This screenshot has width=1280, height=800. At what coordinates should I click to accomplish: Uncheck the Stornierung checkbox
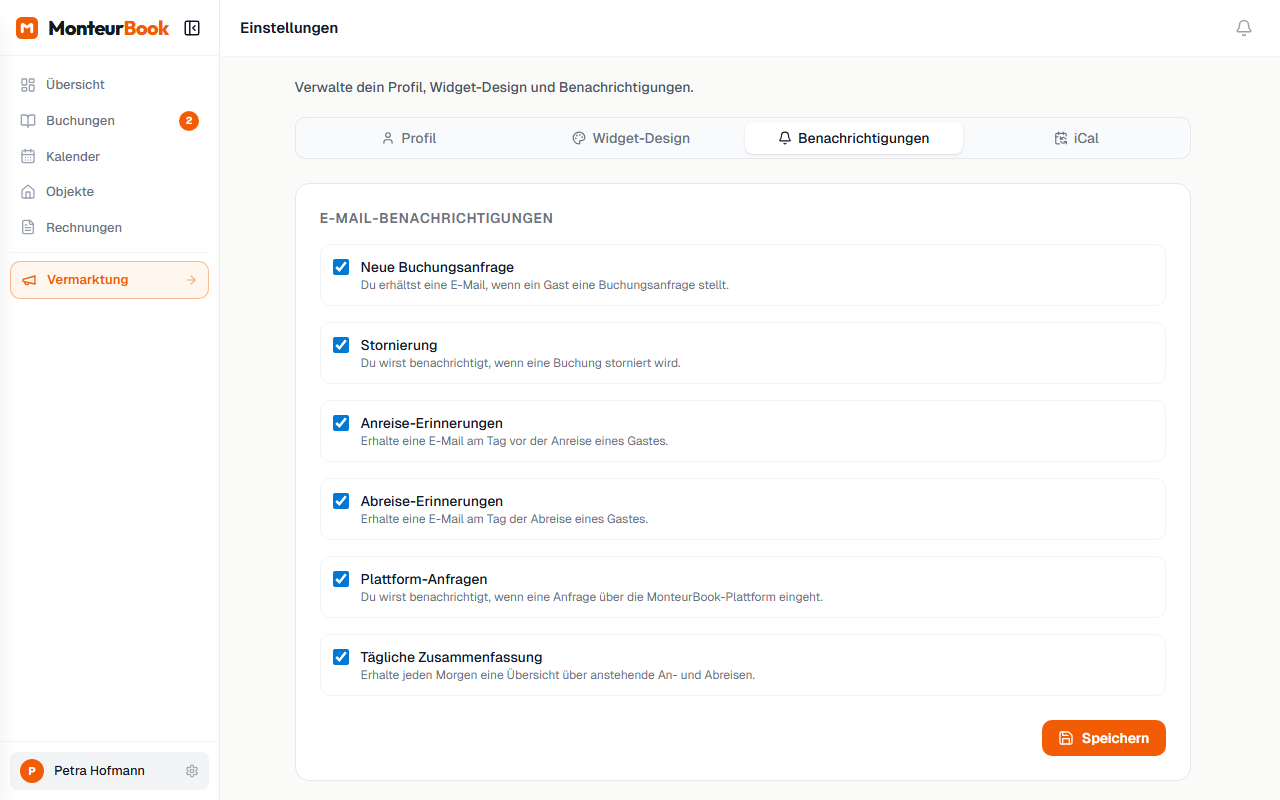(x=341, y=345)
